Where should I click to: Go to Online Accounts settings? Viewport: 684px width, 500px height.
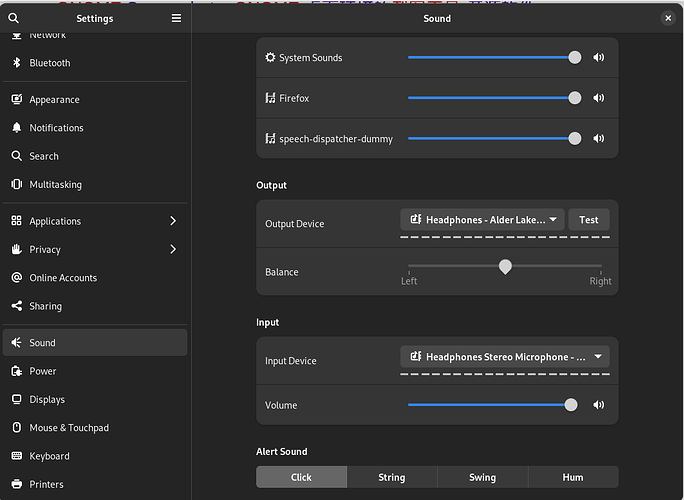[63, 278]
